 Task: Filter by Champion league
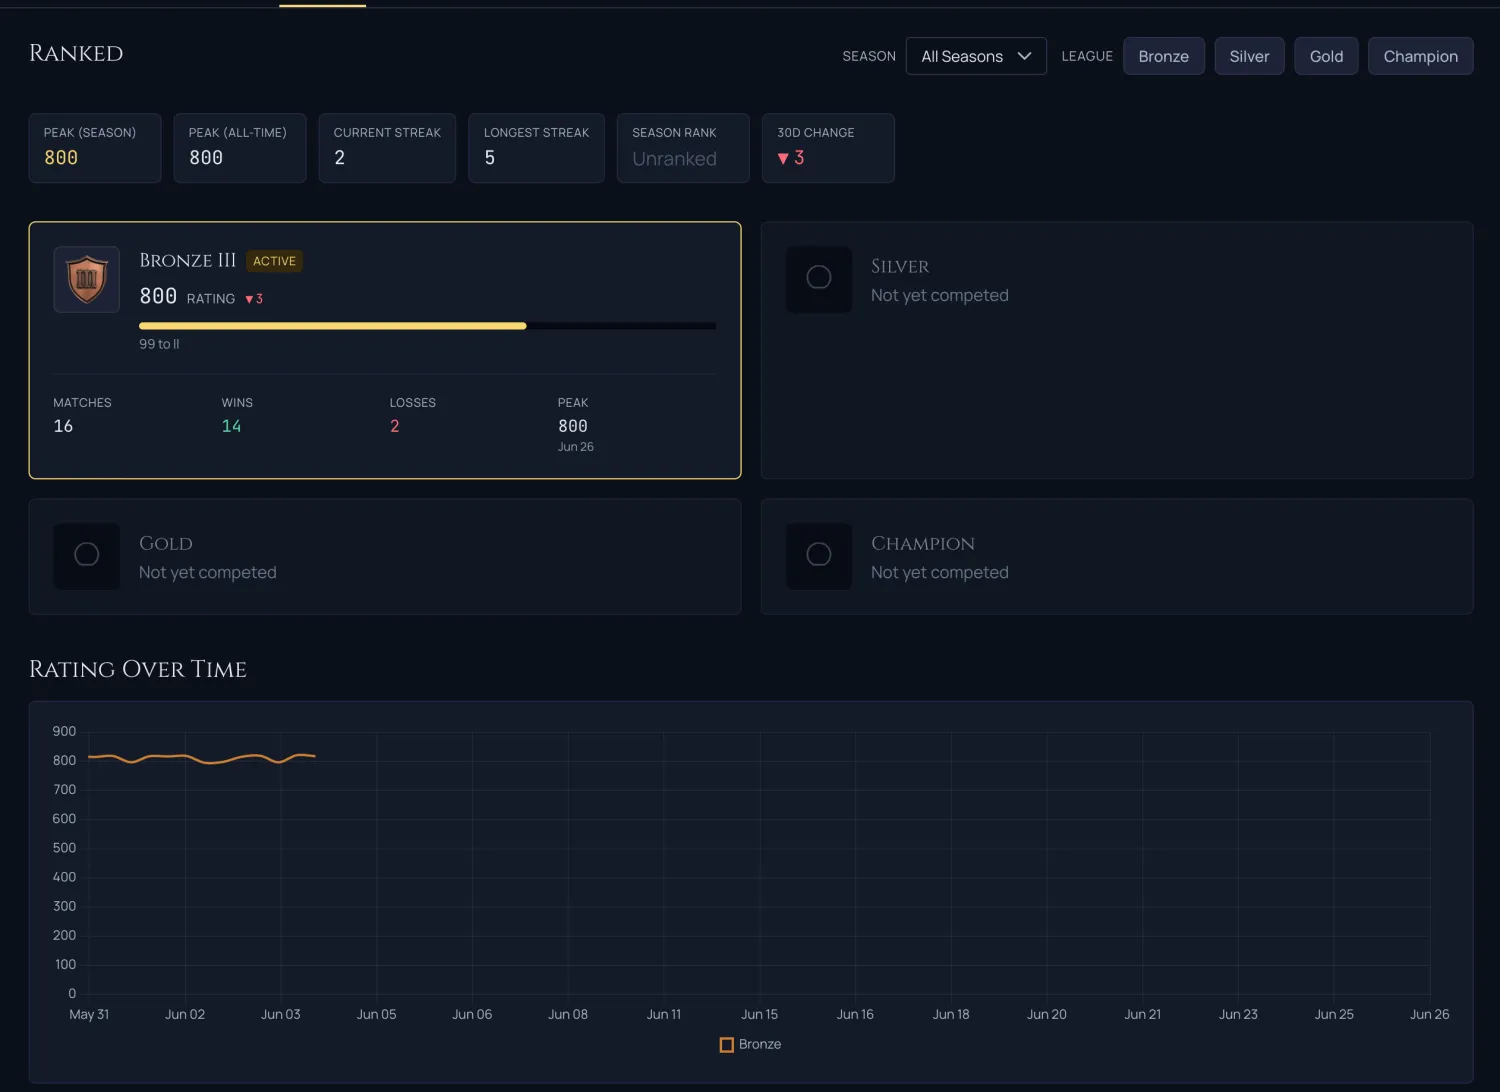(x=1420, y=56)
